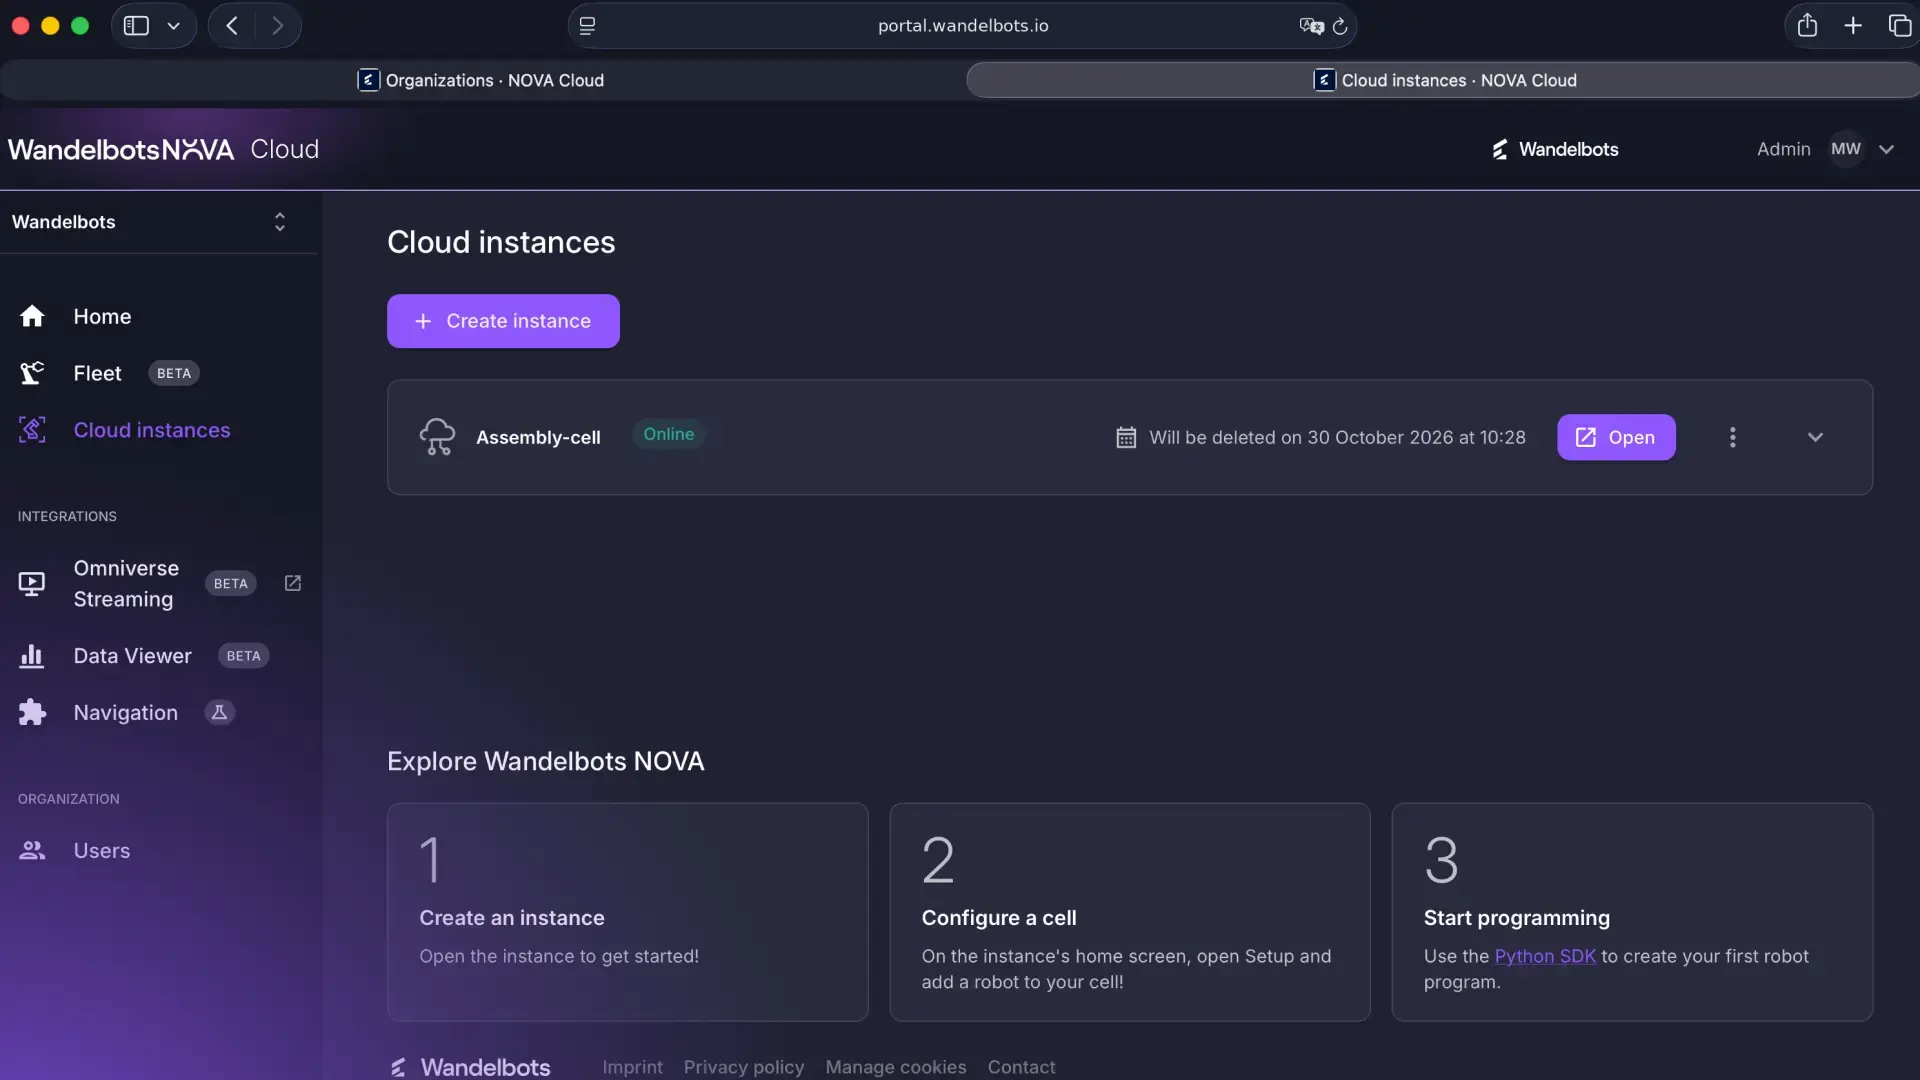Image resolution: width=1920 pixels, height=1080 pixels.
Task: Click the Safari share icon
Action: (1807, 25)
